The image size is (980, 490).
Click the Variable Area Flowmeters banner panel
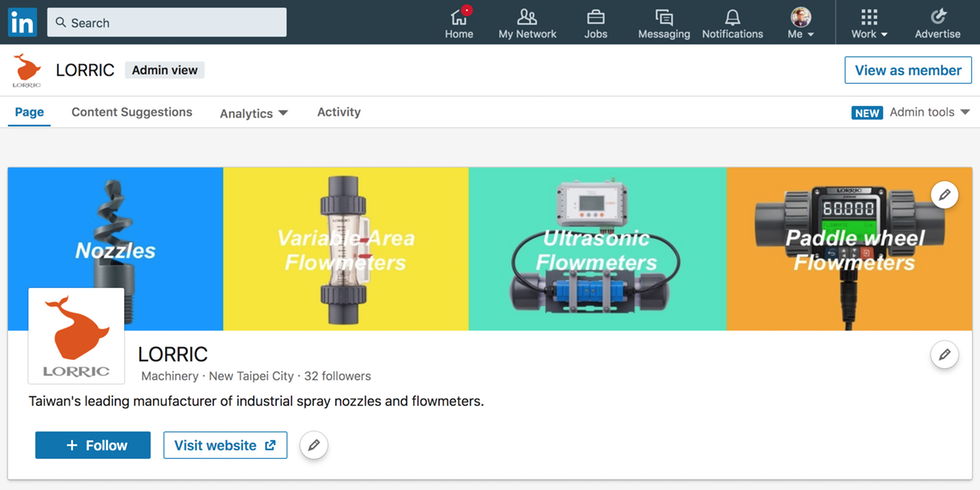346,249
